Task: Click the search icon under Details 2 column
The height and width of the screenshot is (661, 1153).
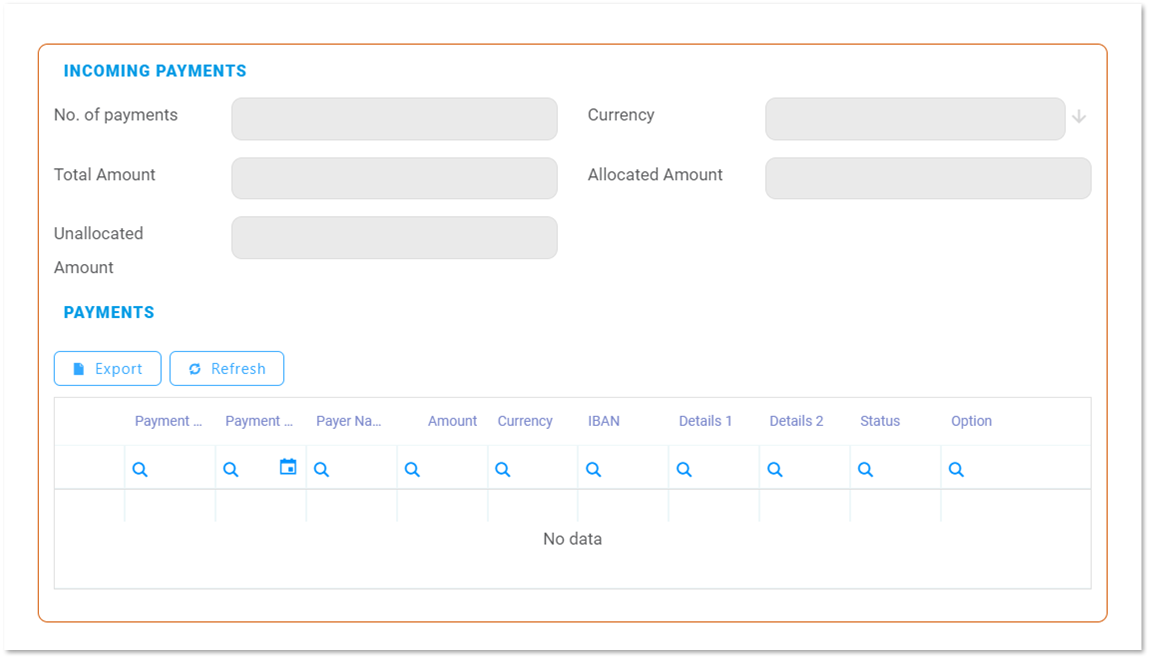Action: [775, 469]
